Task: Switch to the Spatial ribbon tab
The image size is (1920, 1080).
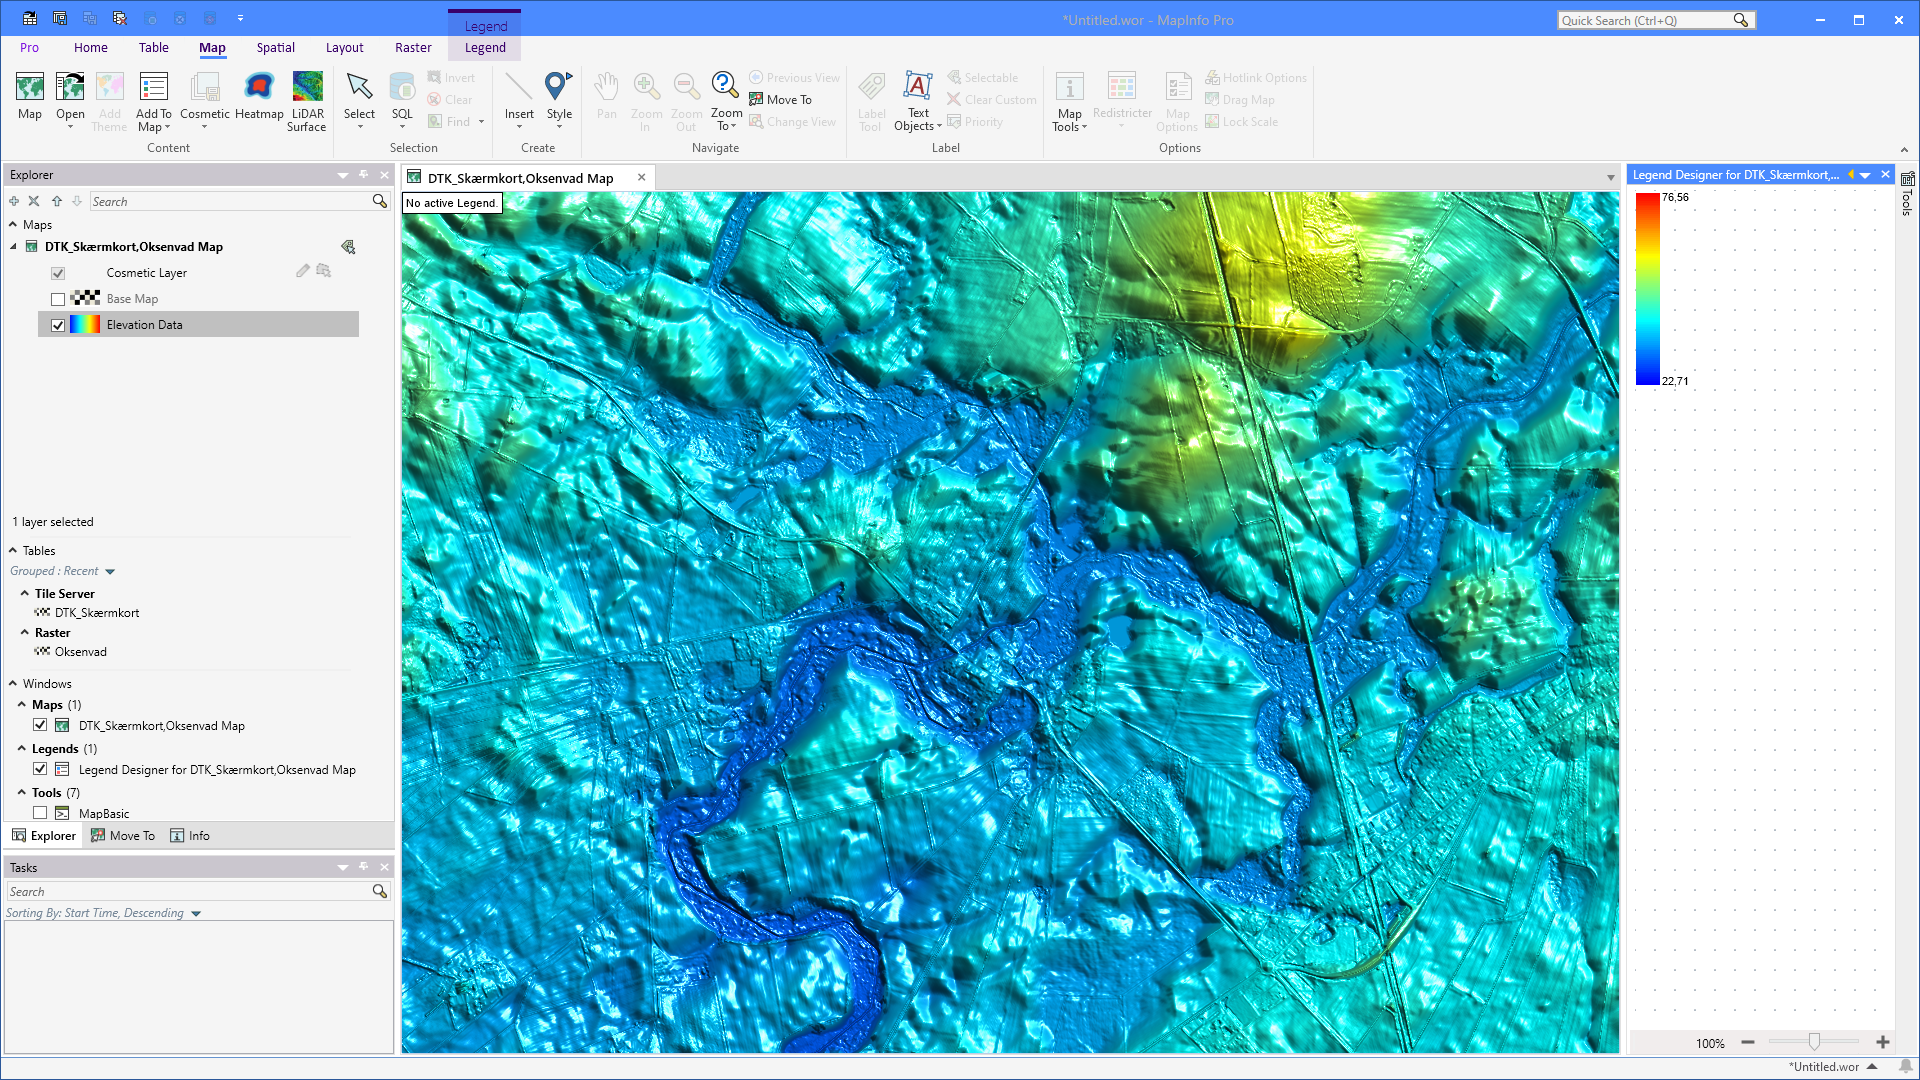Action: point(275,47)
